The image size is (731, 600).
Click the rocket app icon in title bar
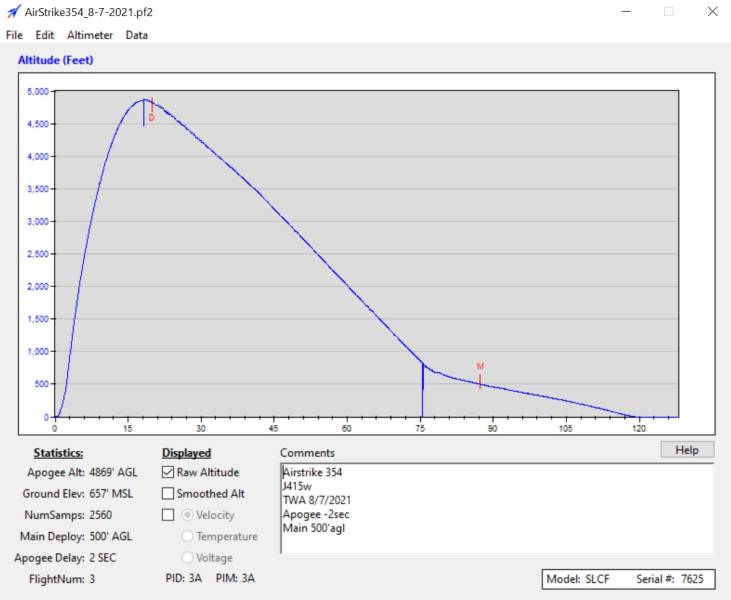point(12,12)
